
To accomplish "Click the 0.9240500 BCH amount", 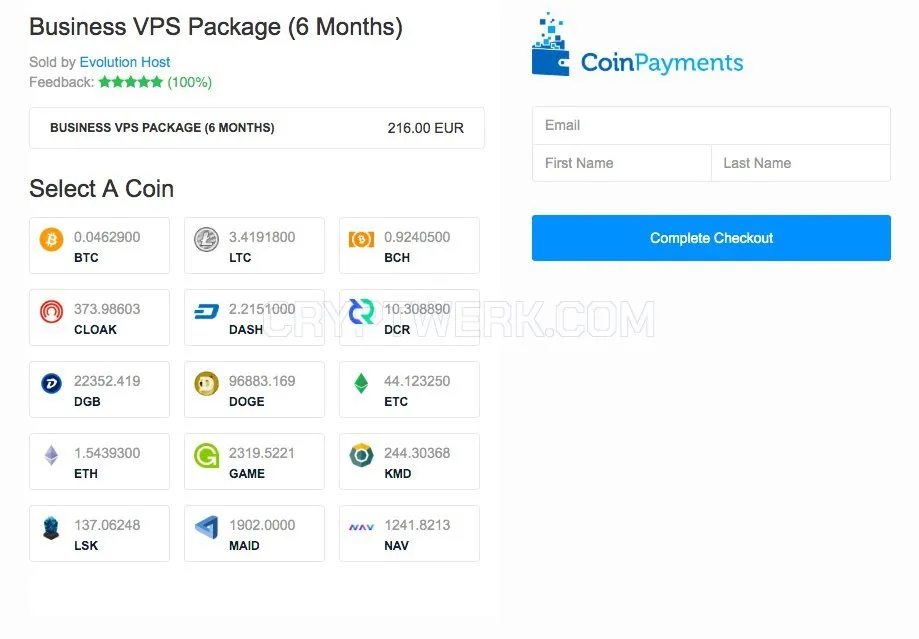I will point(417,237).
